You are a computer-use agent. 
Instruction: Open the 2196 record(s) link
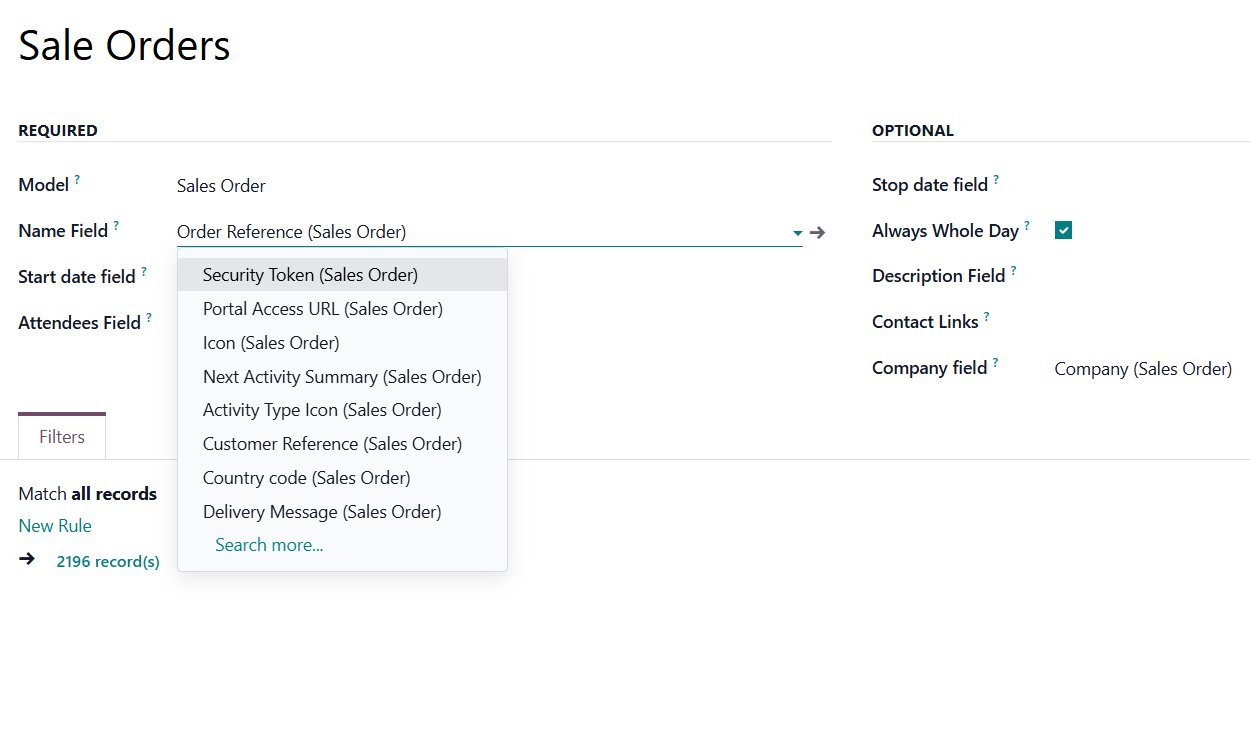[108, 562]
